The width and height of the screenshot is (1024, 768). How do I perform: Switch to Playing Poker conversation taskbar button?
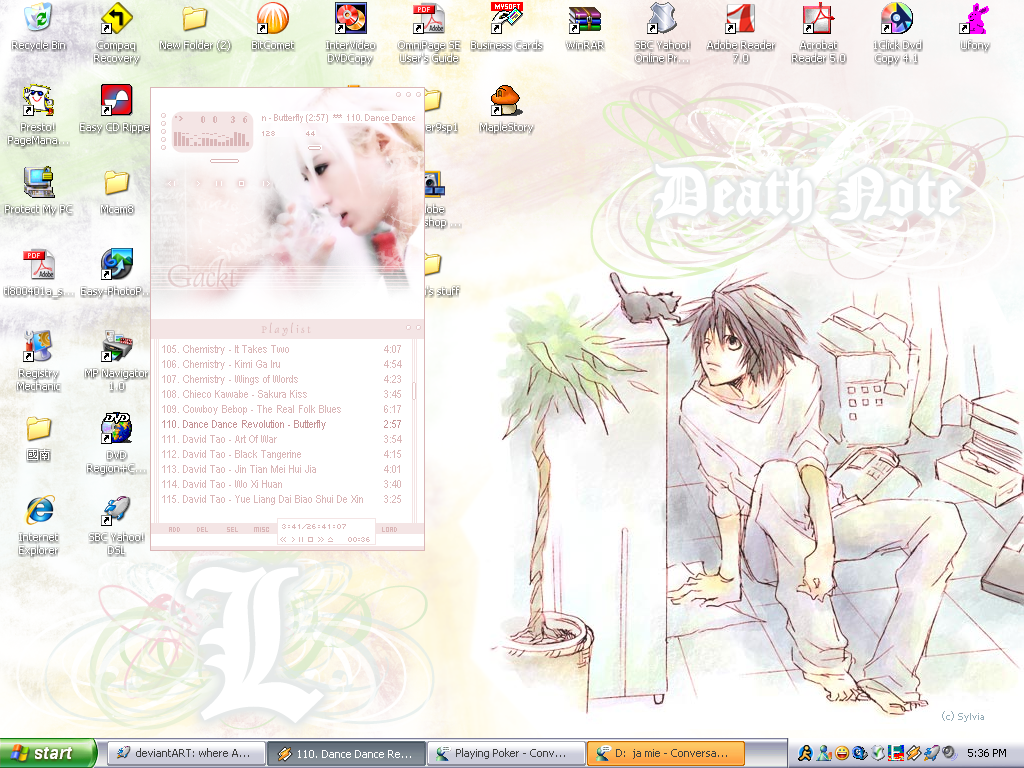(506, 753)
